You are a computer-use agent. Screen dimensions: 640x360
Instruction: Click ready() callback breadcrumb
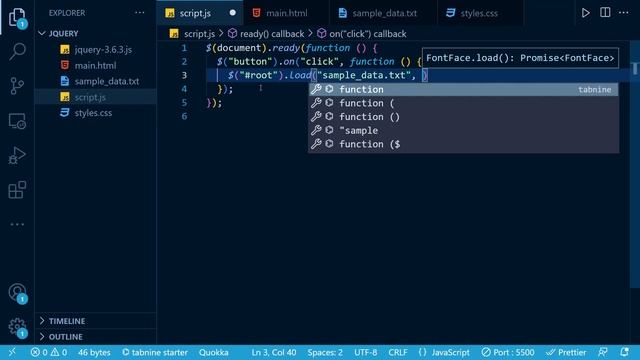click(x=266, y=34)
